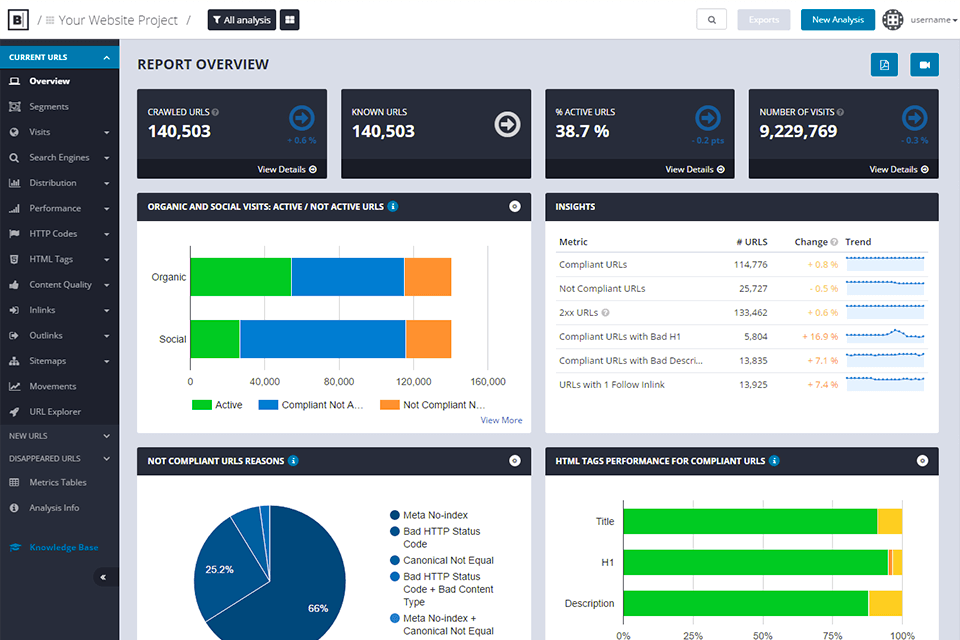Toggle the Active legend item in visits chart
The image size is (960, 640).
tap(217, 405)
